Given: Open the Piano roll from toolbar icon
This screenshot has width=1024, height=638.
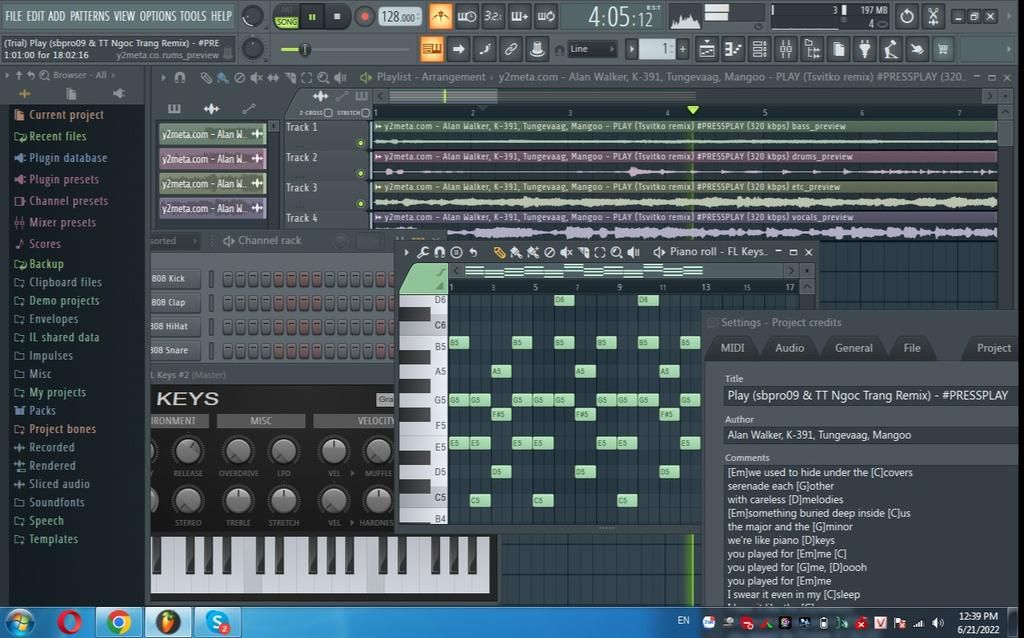Looking at the screenshot, I should pos(733,49).
